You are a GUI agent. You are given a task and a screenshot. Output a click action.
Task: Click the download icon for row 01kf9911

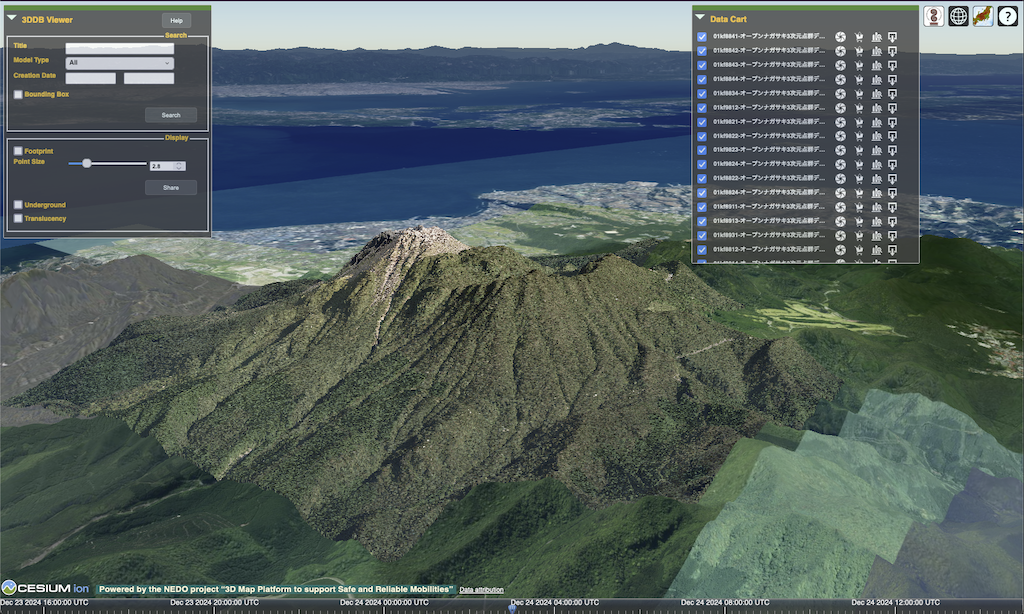tap(893, 207)
